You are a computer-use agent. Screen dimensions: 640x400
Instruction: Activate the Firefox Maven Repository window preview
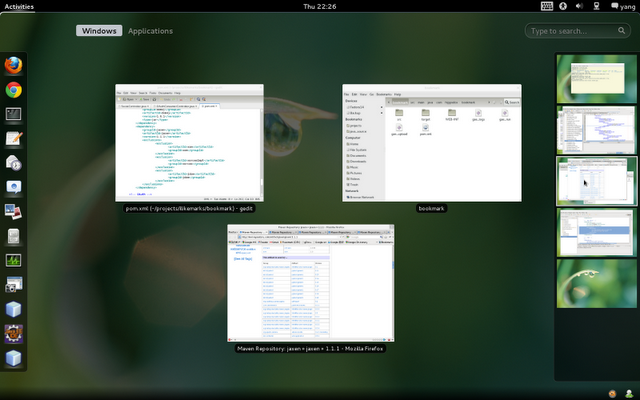click(x=311, y=283)
